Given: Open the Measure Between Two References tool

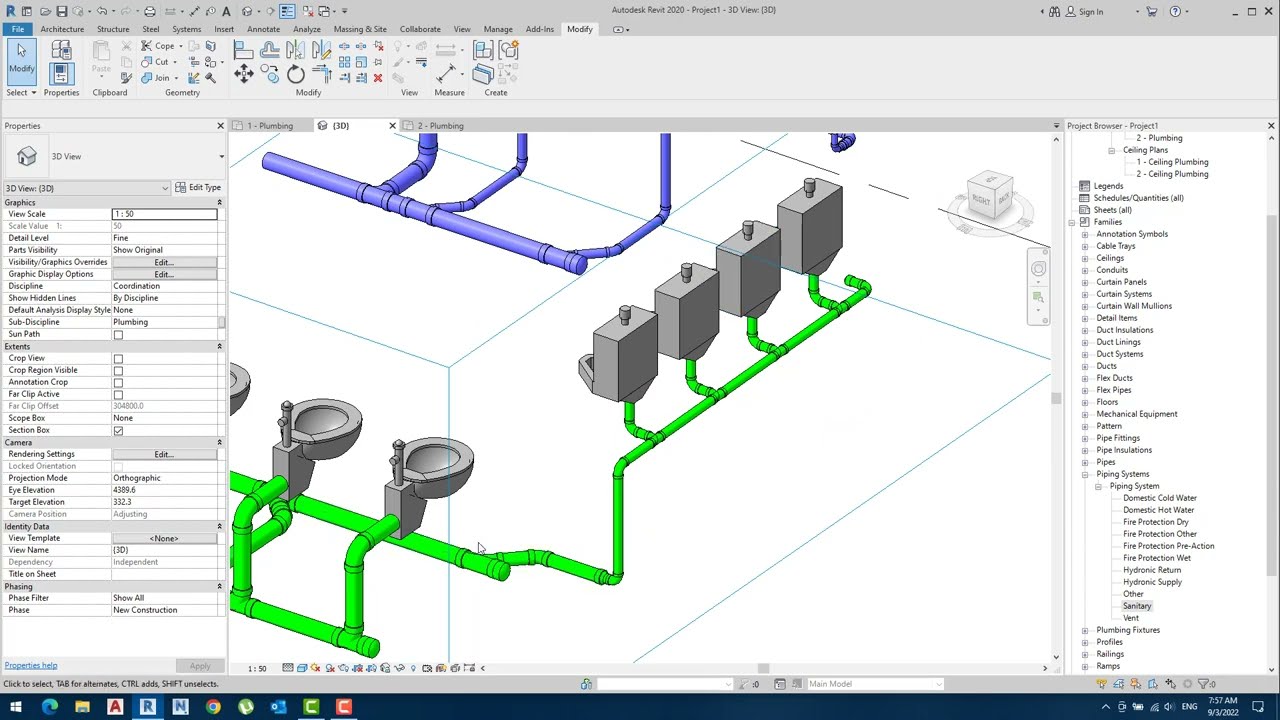Looking at the screenshot, I should point(447,73).
